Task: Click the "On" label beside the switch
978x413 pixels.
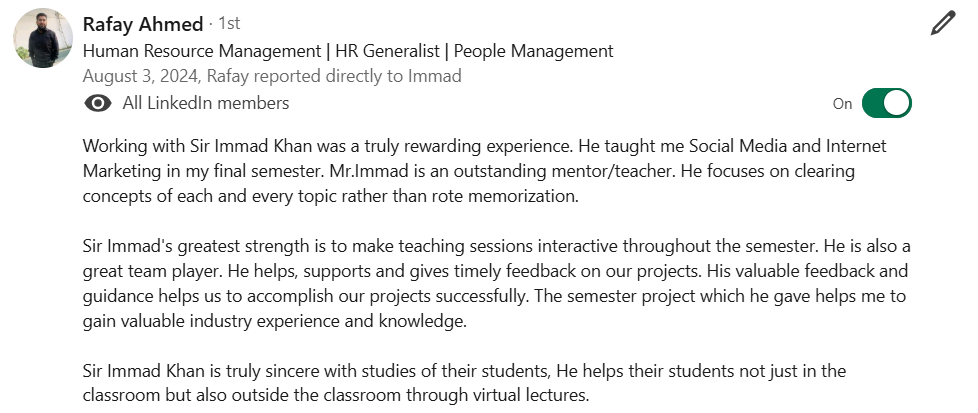Action: point(842,104)
